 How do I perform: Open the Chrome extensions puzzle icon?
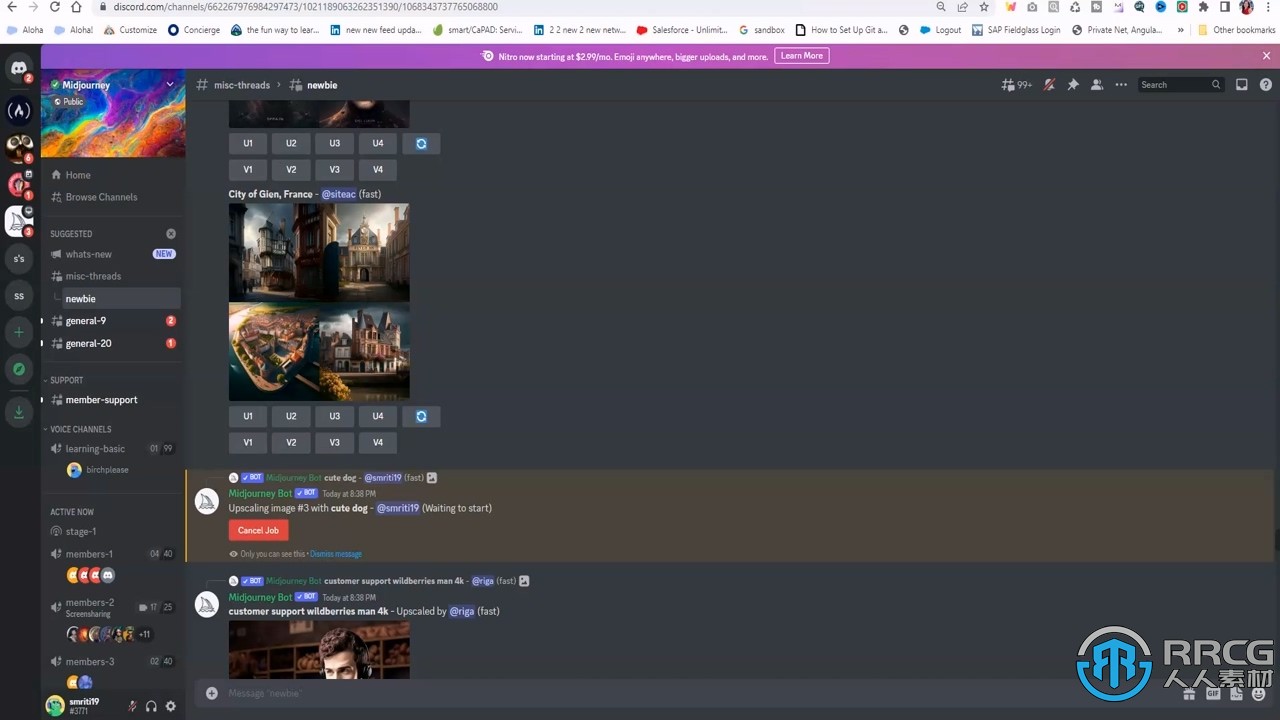(x=1203, y=7)
